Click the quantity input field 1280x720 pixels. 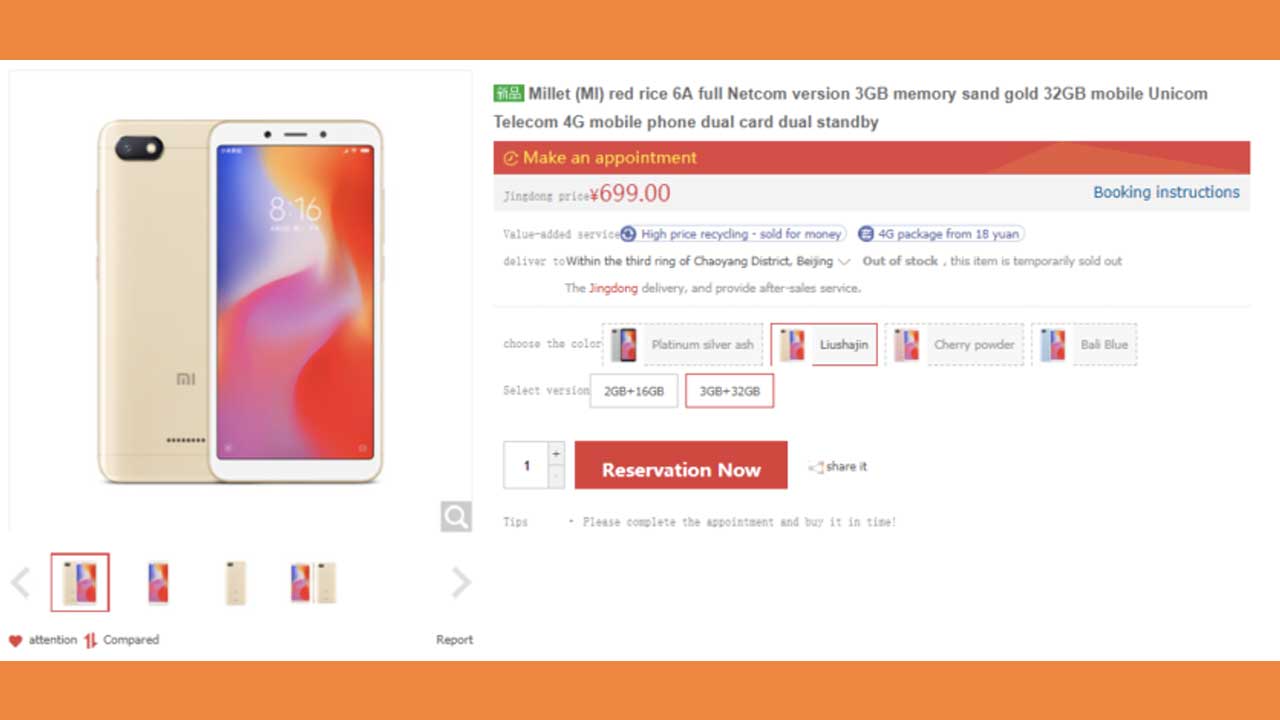point(526,465)
